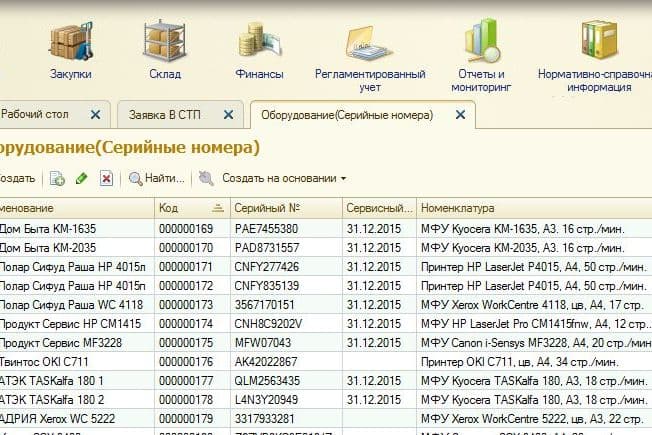
Task: Click serial number L4N3Y20949
Action: [266, 400]
